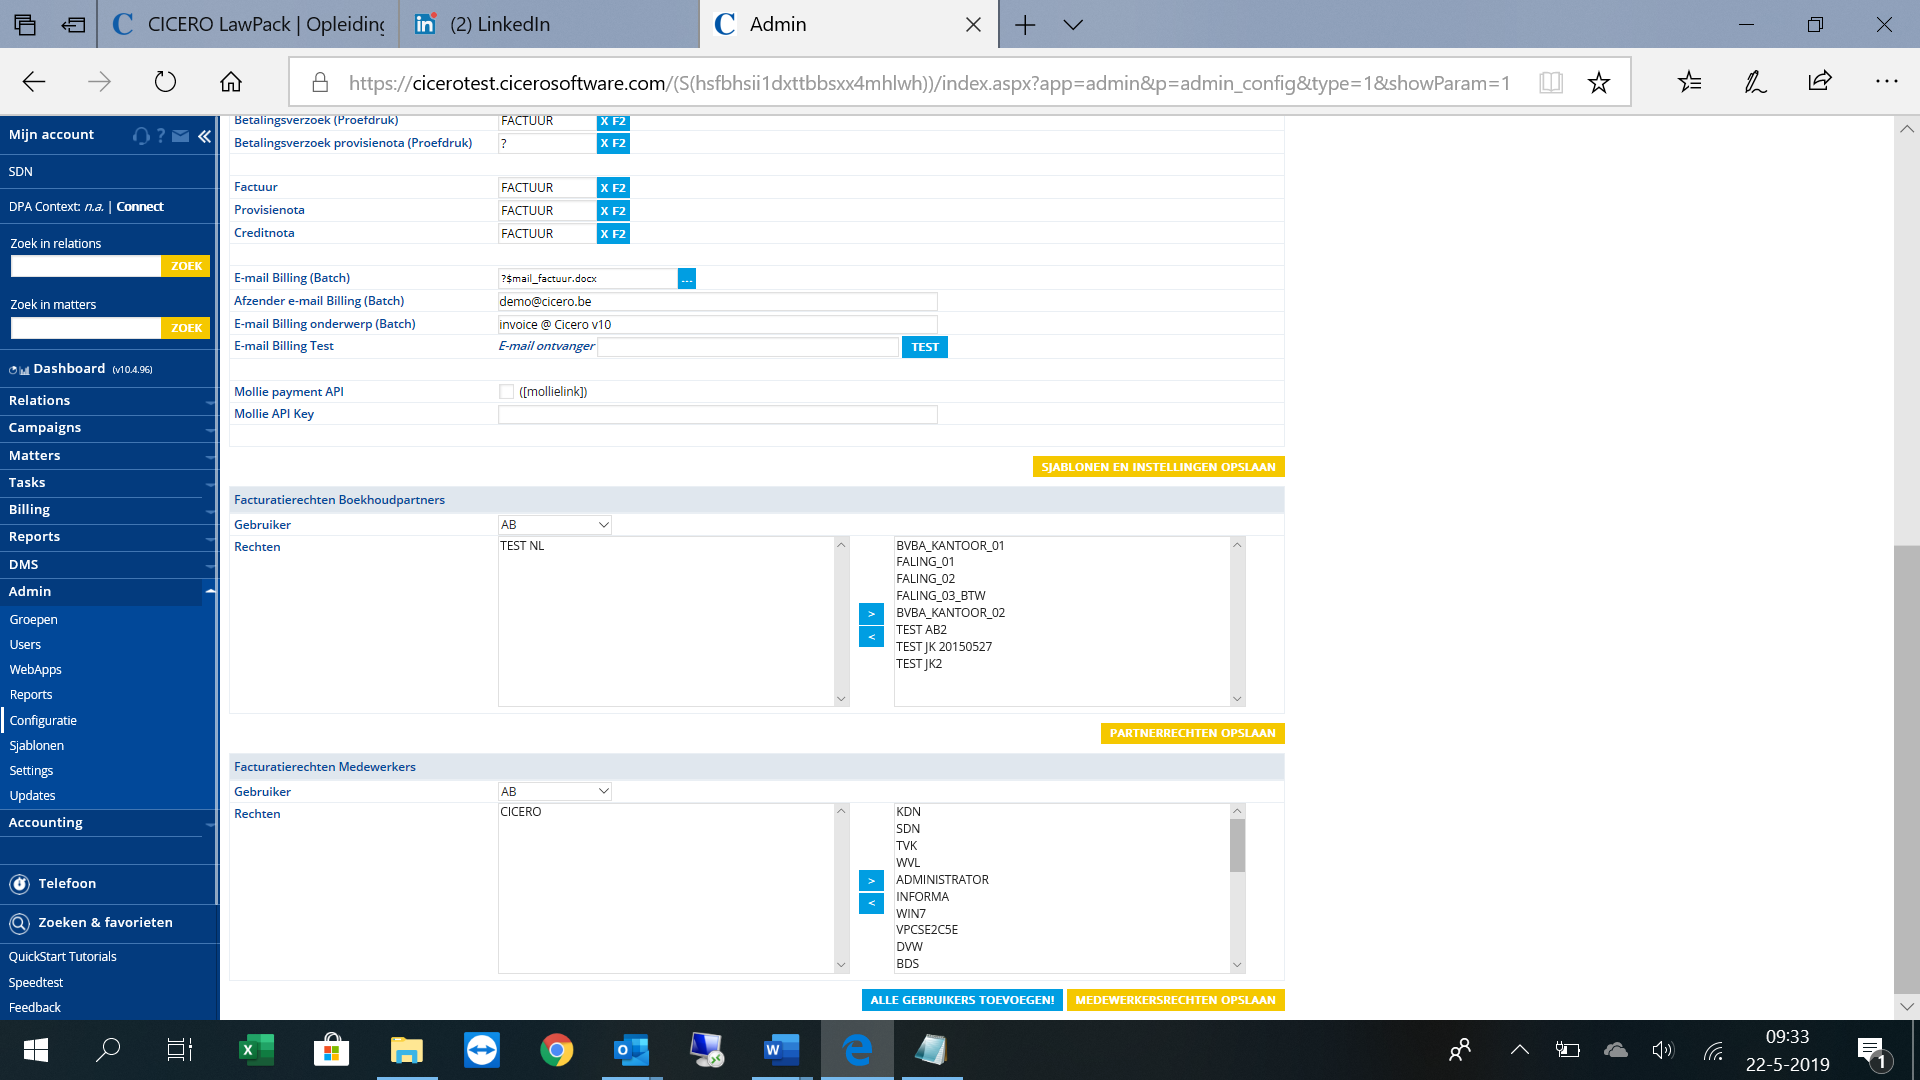Move partner left with < arrow

(871, 637)
